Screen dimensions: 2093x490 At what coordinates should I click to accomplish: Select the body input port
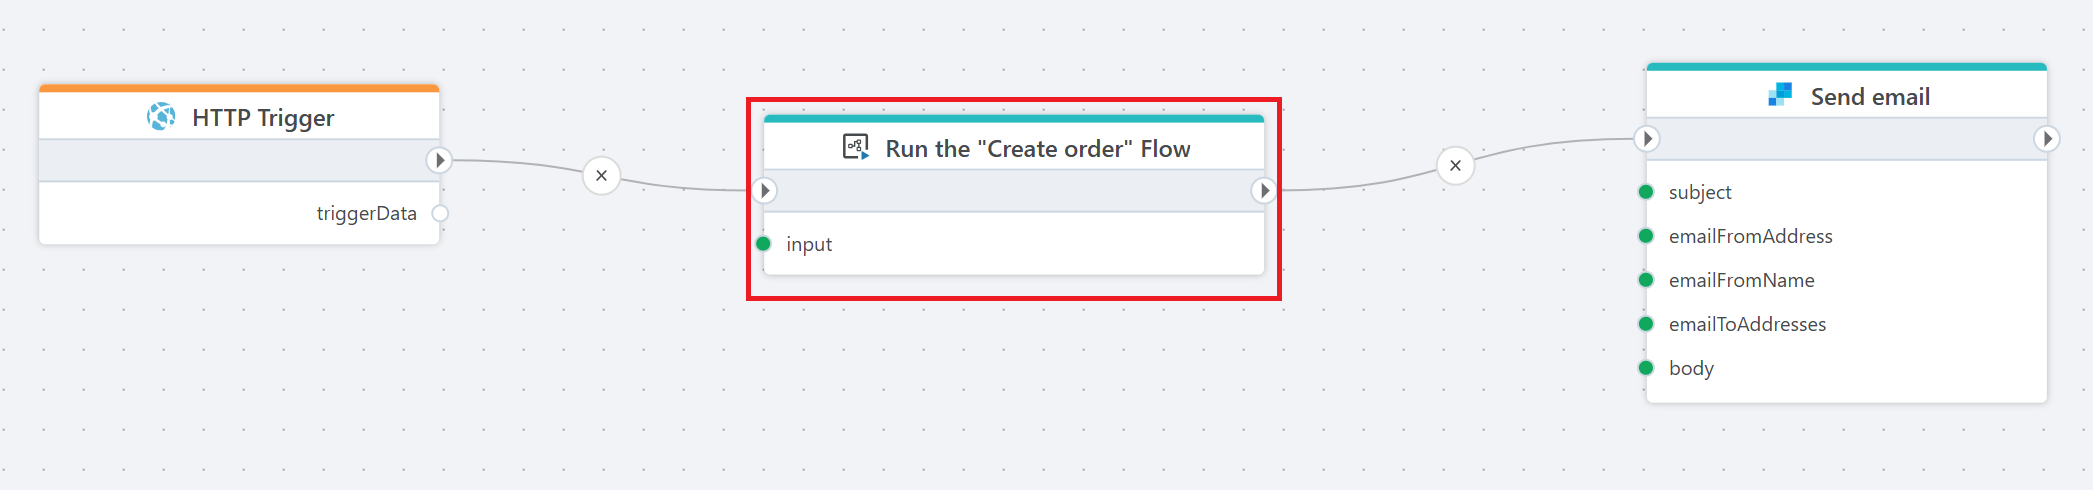1646,368
